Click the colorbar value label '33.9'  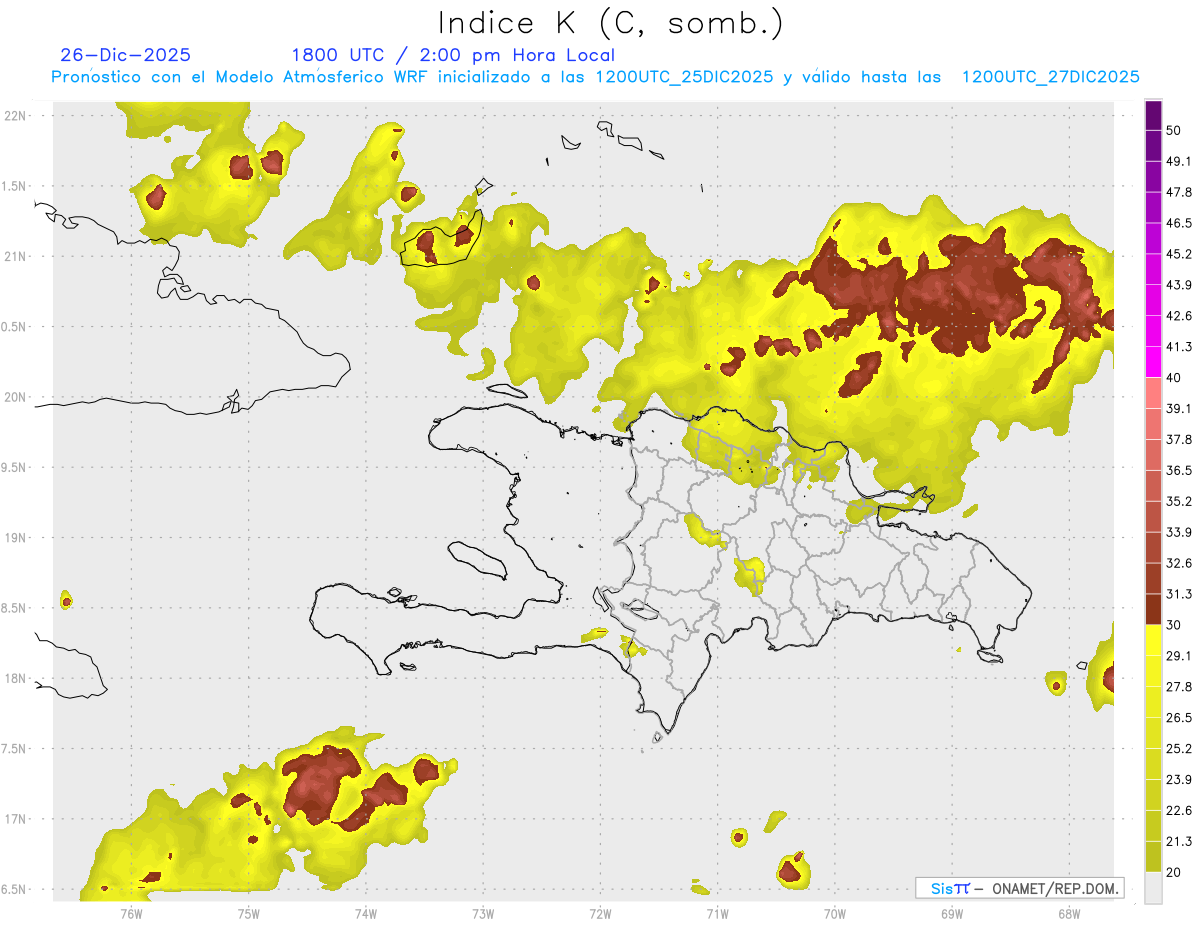[x=1178, y=532]
